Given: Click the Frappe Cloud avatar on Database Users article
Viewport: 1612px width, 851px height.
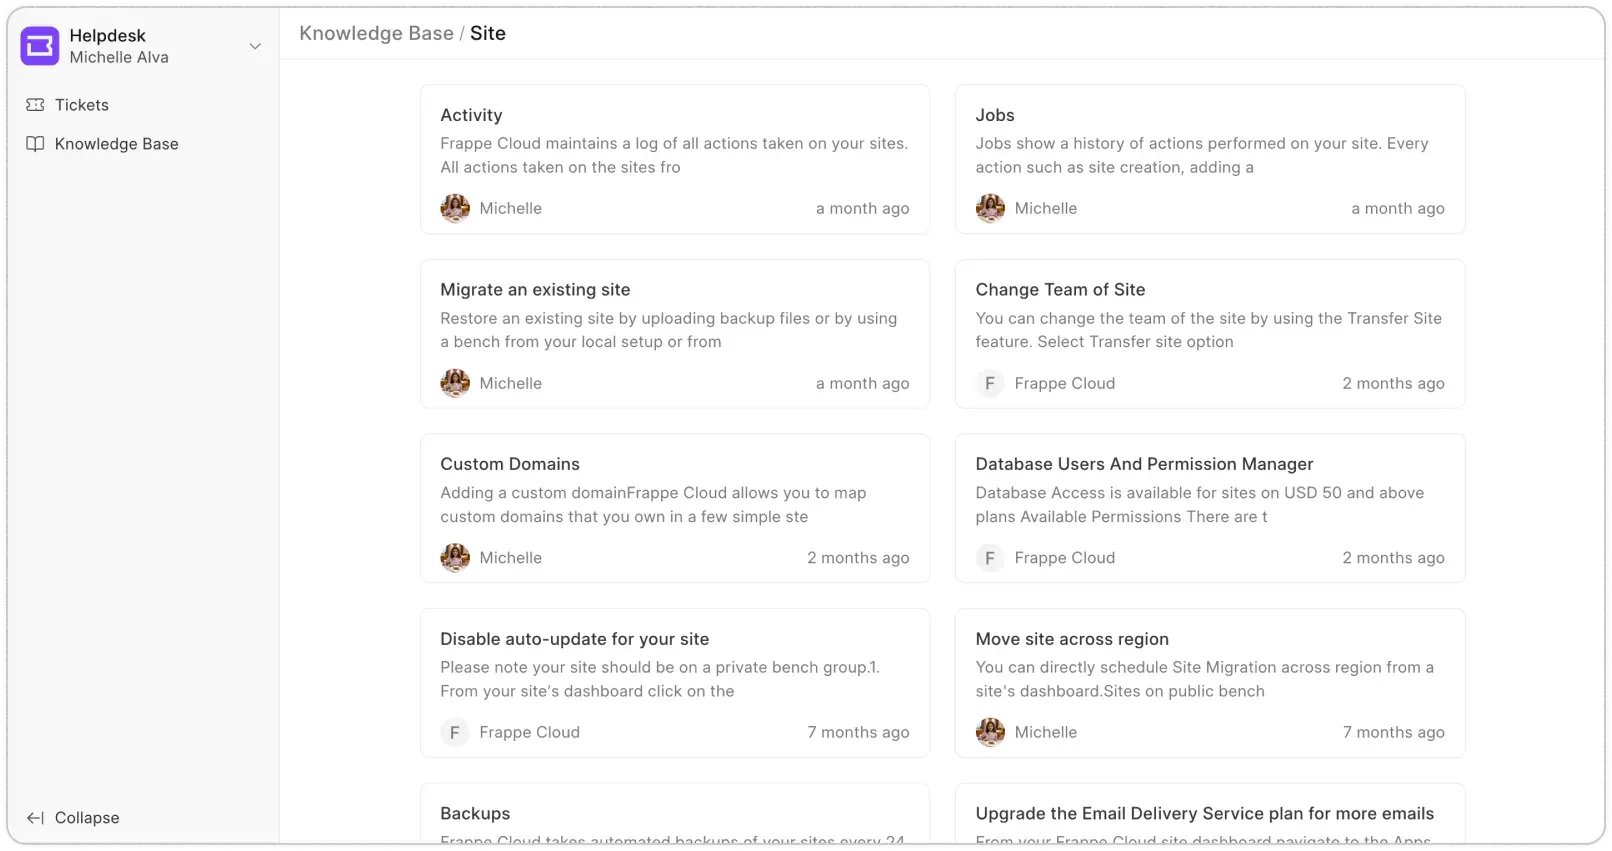Looking at the screenshot, I should click(990, 557).
